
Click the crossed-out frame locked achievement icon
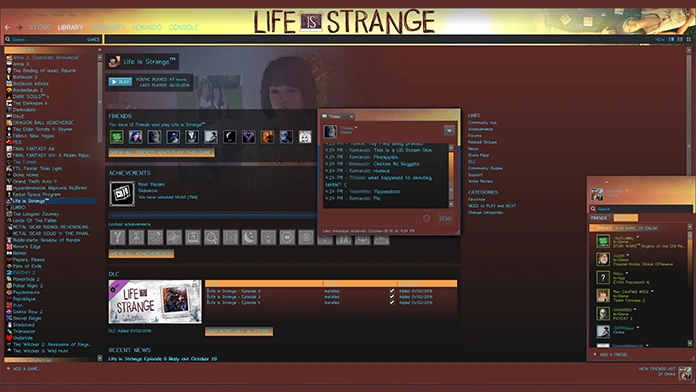tap(230, 238)
